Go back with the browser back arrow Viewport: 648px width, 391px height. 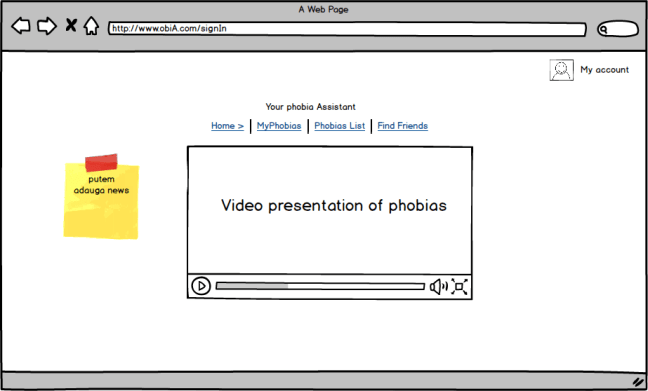pyautogui.click(x=21, y=26)
